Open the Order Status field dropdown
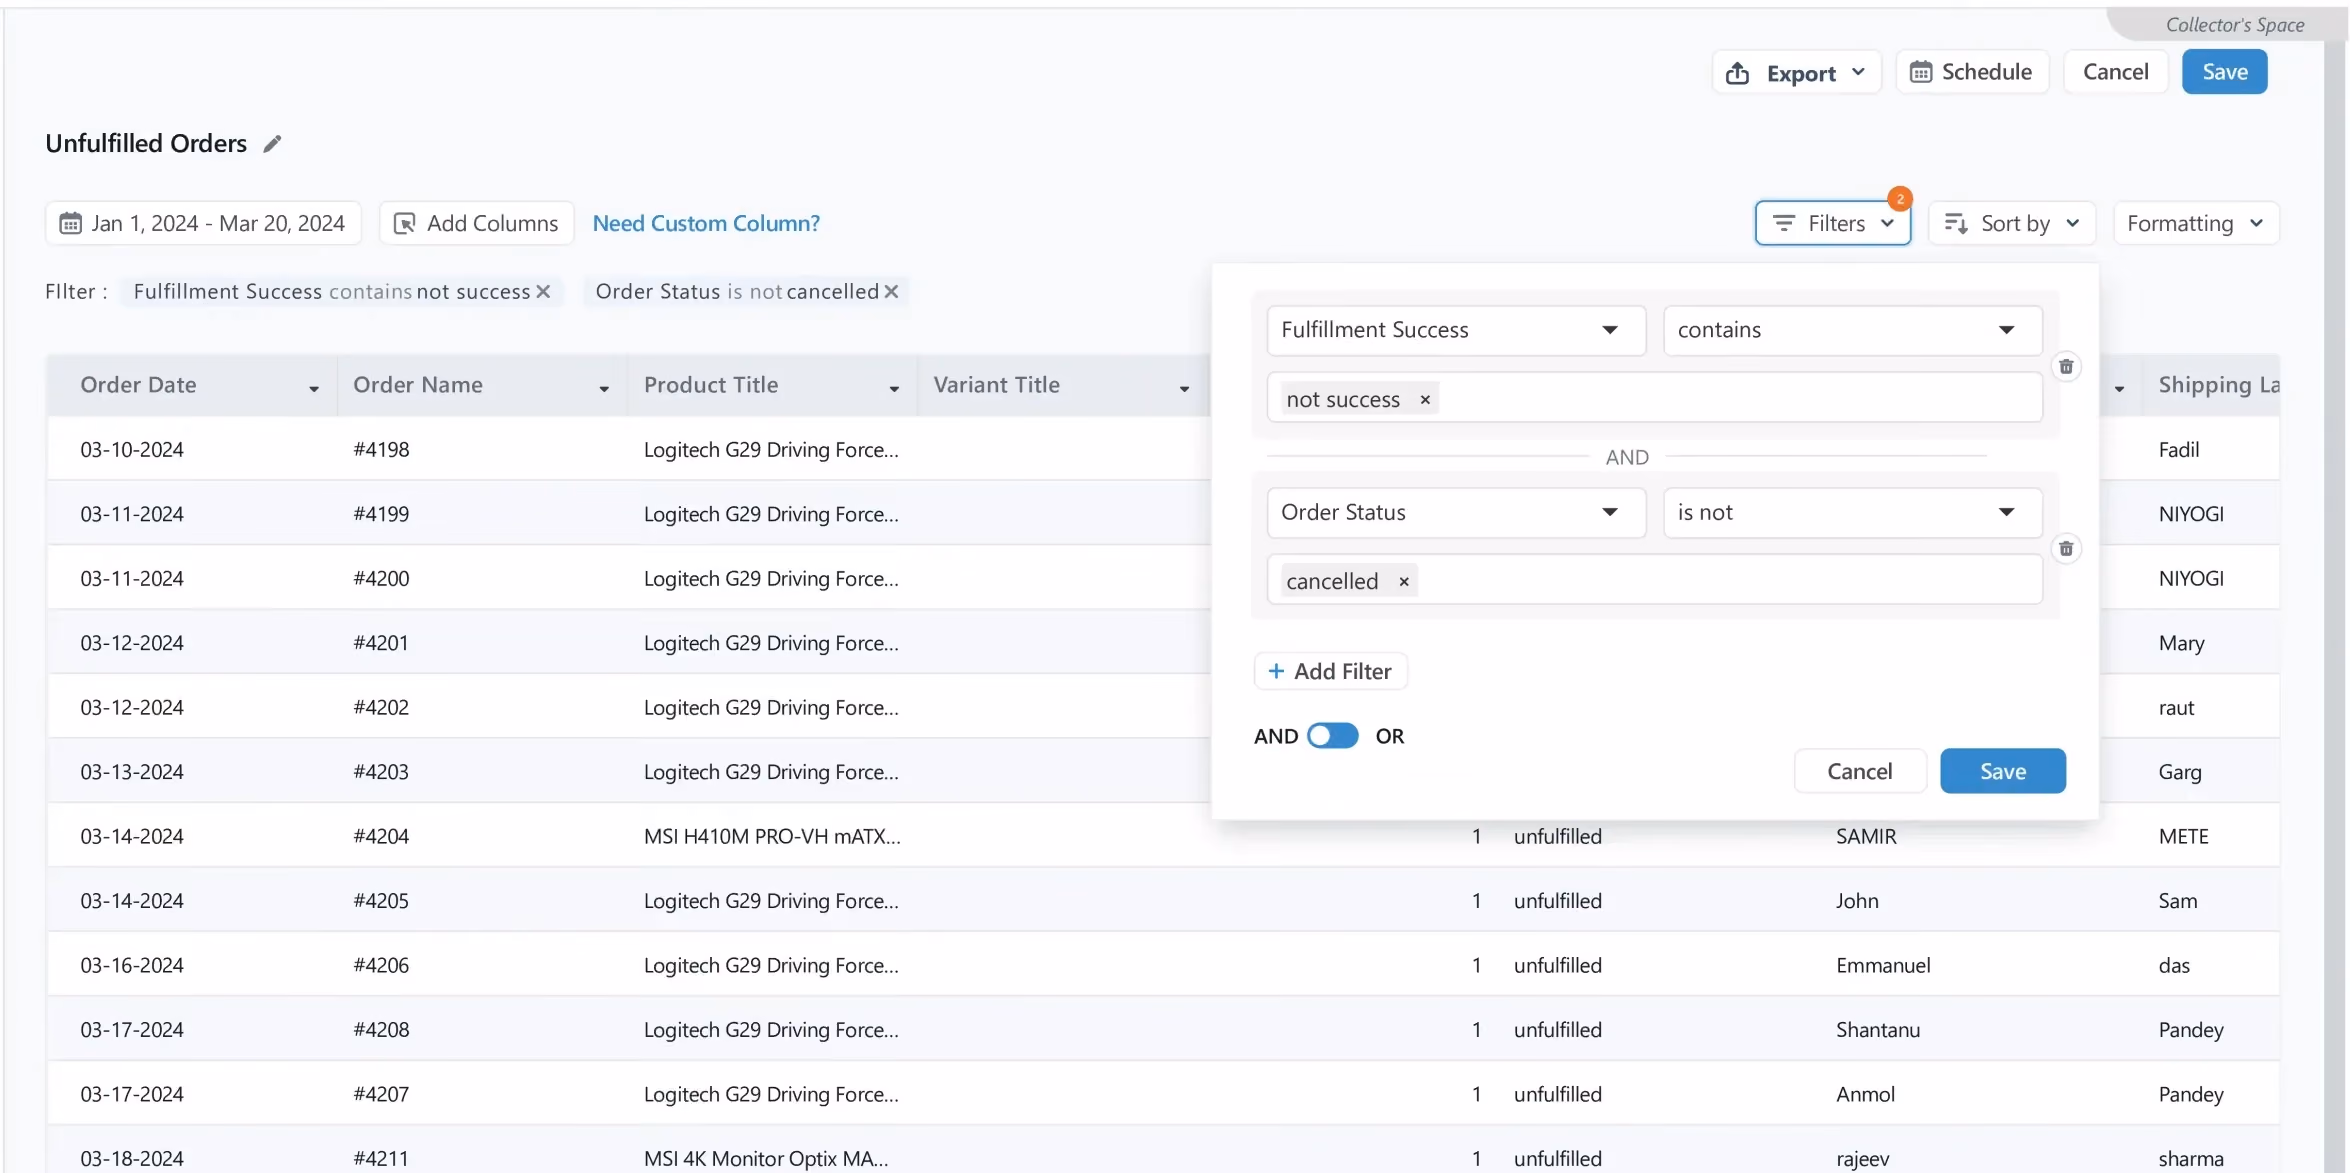This screenshot has height=1173, width=2350. click(x=1456, y=512)
